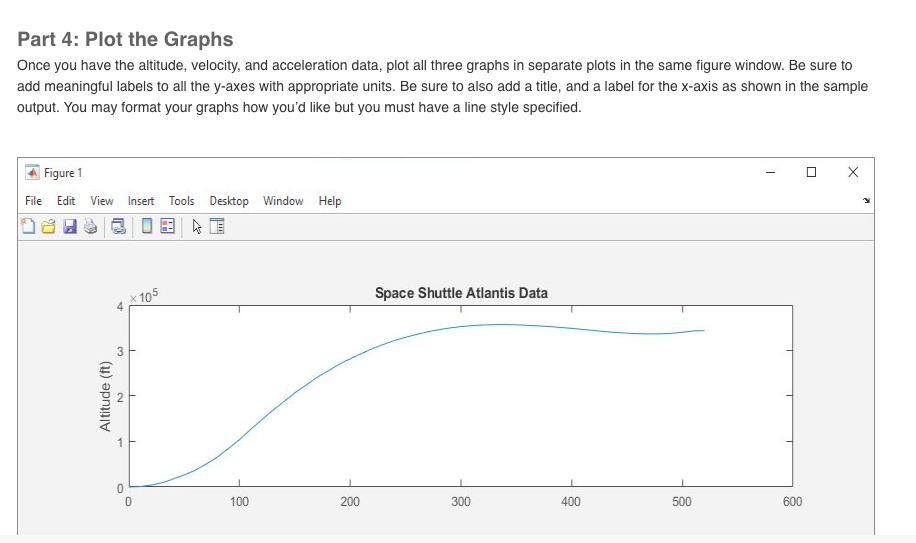The image size is (916, 543).
Task: Toggle the Insert Colorbar tool
Action: 147,226
